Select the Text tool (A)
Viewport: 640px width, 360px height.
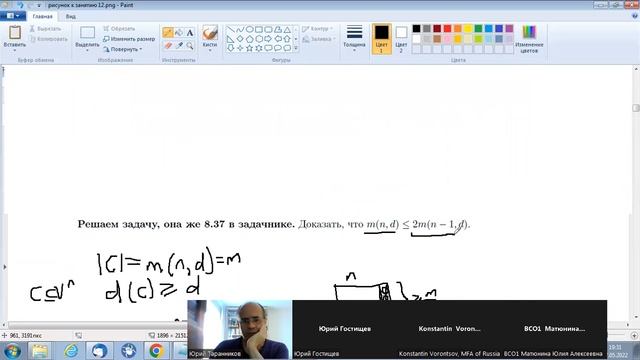tap(190, 33)
